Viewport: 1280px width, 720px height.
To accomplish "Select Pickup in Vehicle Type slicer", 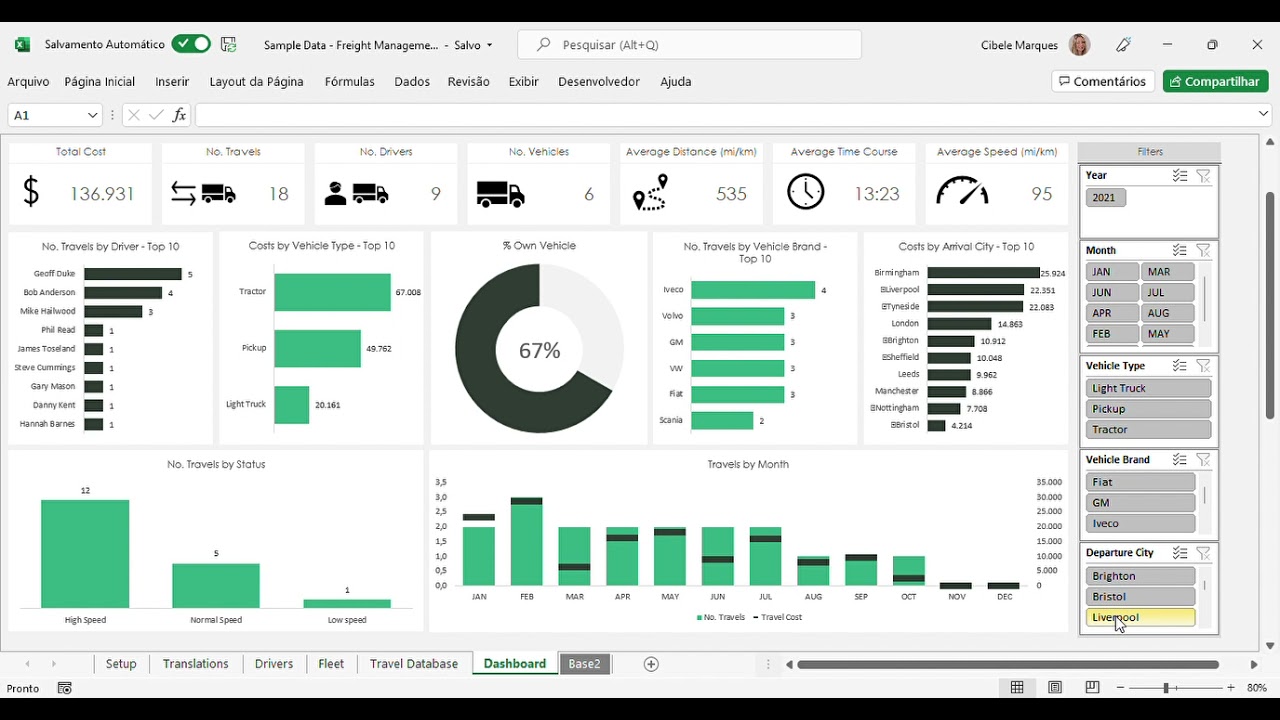I will (1148, 409).
